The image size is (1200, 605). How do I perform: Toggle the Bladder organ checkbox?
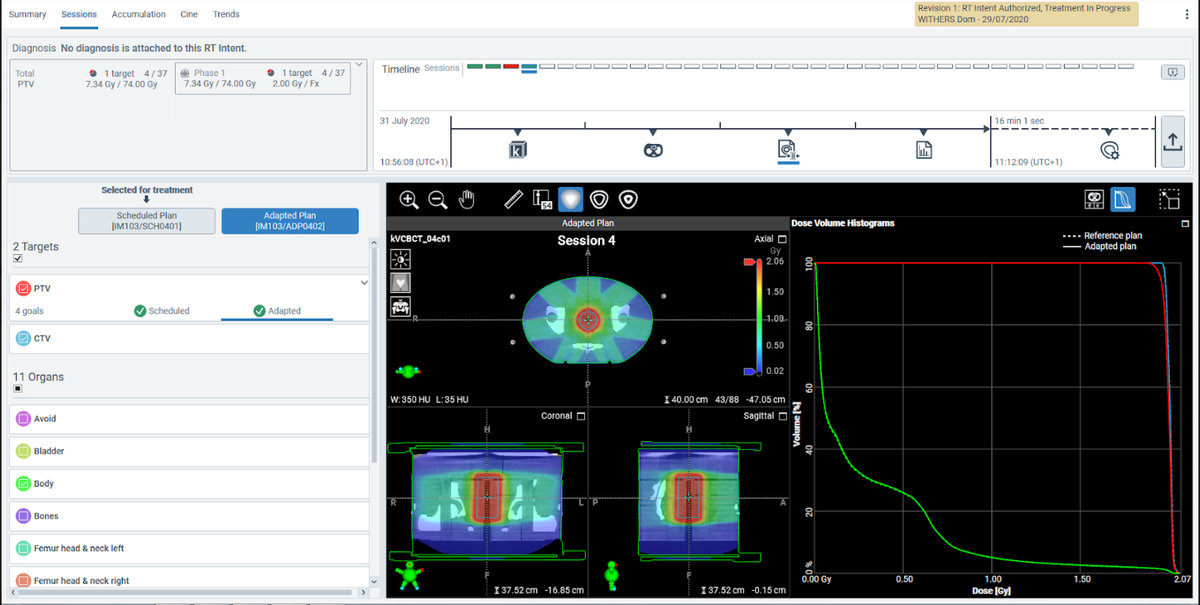(22, 450)
